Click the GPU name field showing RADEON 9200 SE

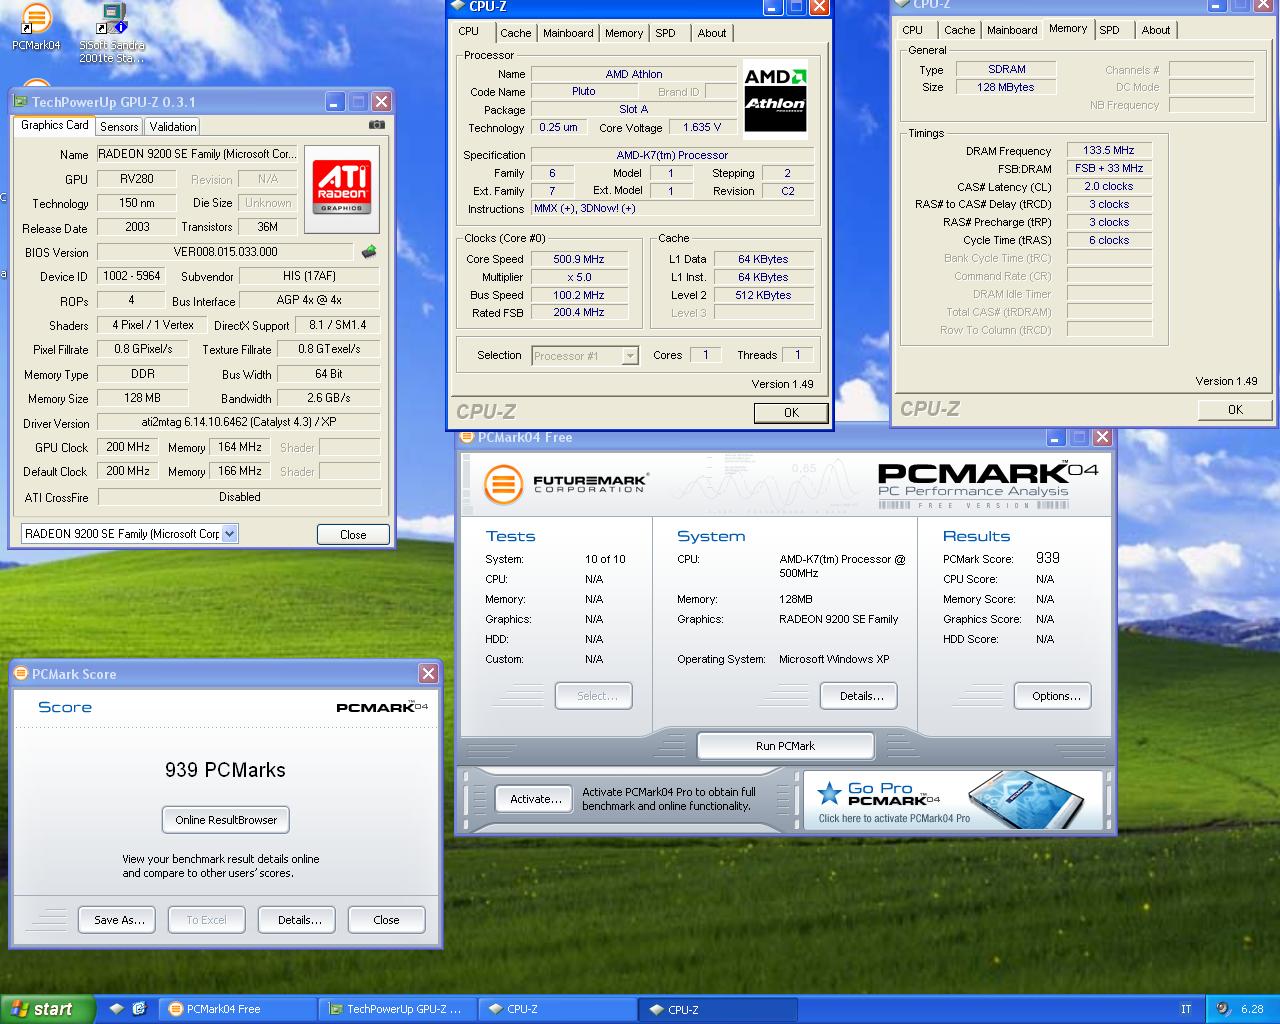(x=197, y=154)
